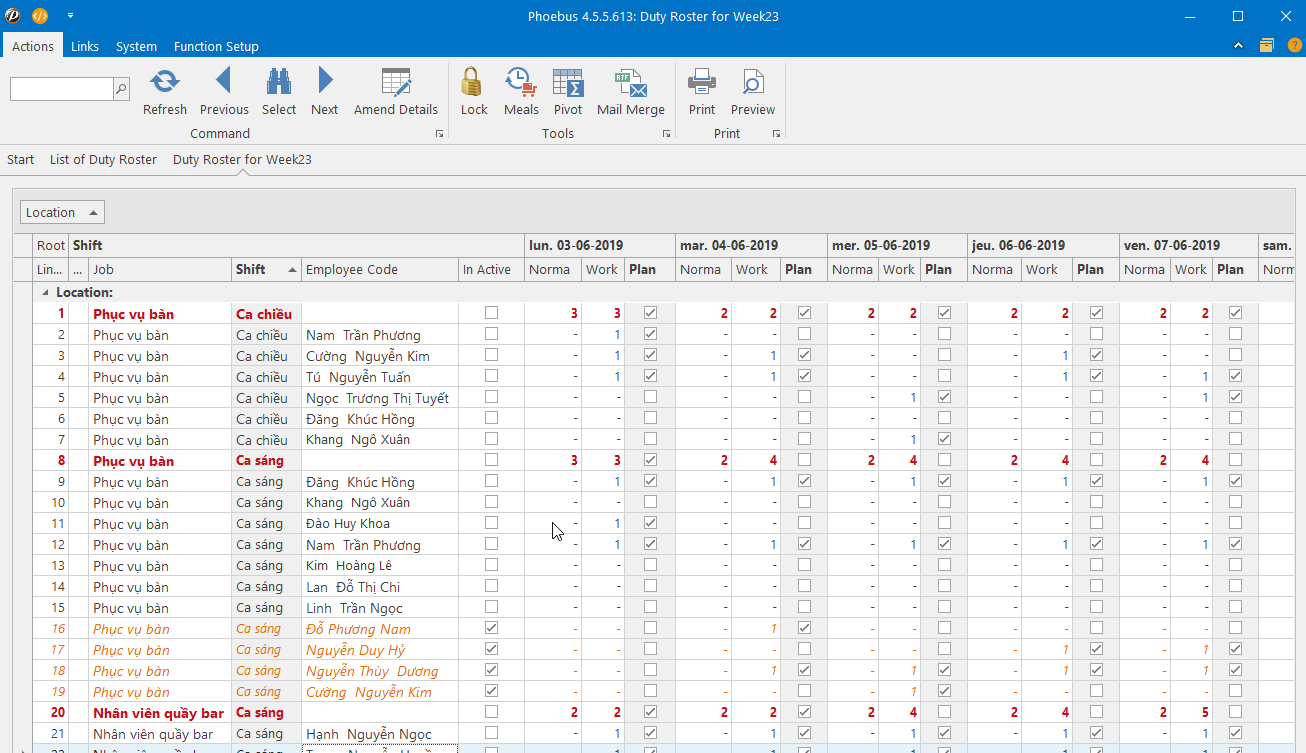Open the System ribbon tab
Image resolution: width=1306 pixels, height=753 pixels.
tap(136, 46)
